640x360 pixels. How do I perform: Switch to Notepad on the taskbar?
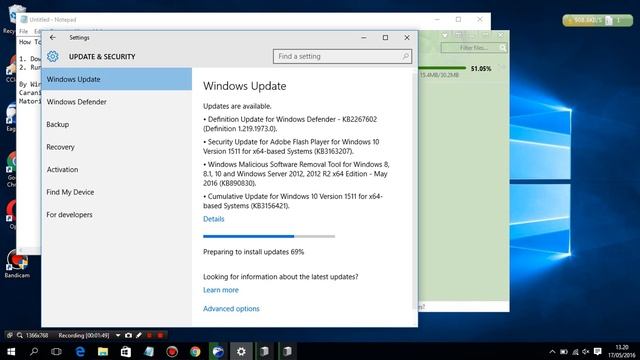tap(149, 351)
